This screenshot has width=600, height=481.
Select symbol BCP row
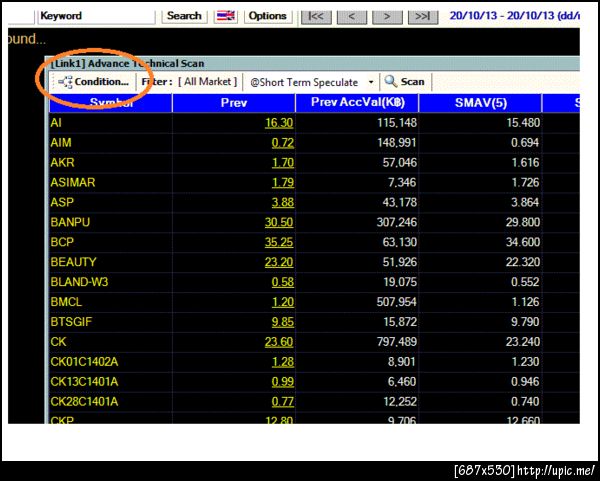pyautogui.click(x=62, y=242)
